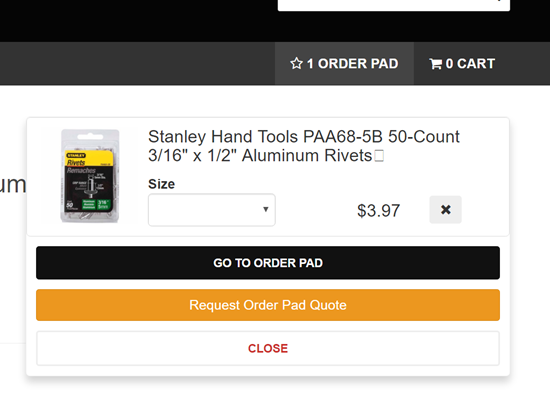Click the small arrow in the Size dropdown
This screenshot has width=550, height=394.
coord(266,209)
